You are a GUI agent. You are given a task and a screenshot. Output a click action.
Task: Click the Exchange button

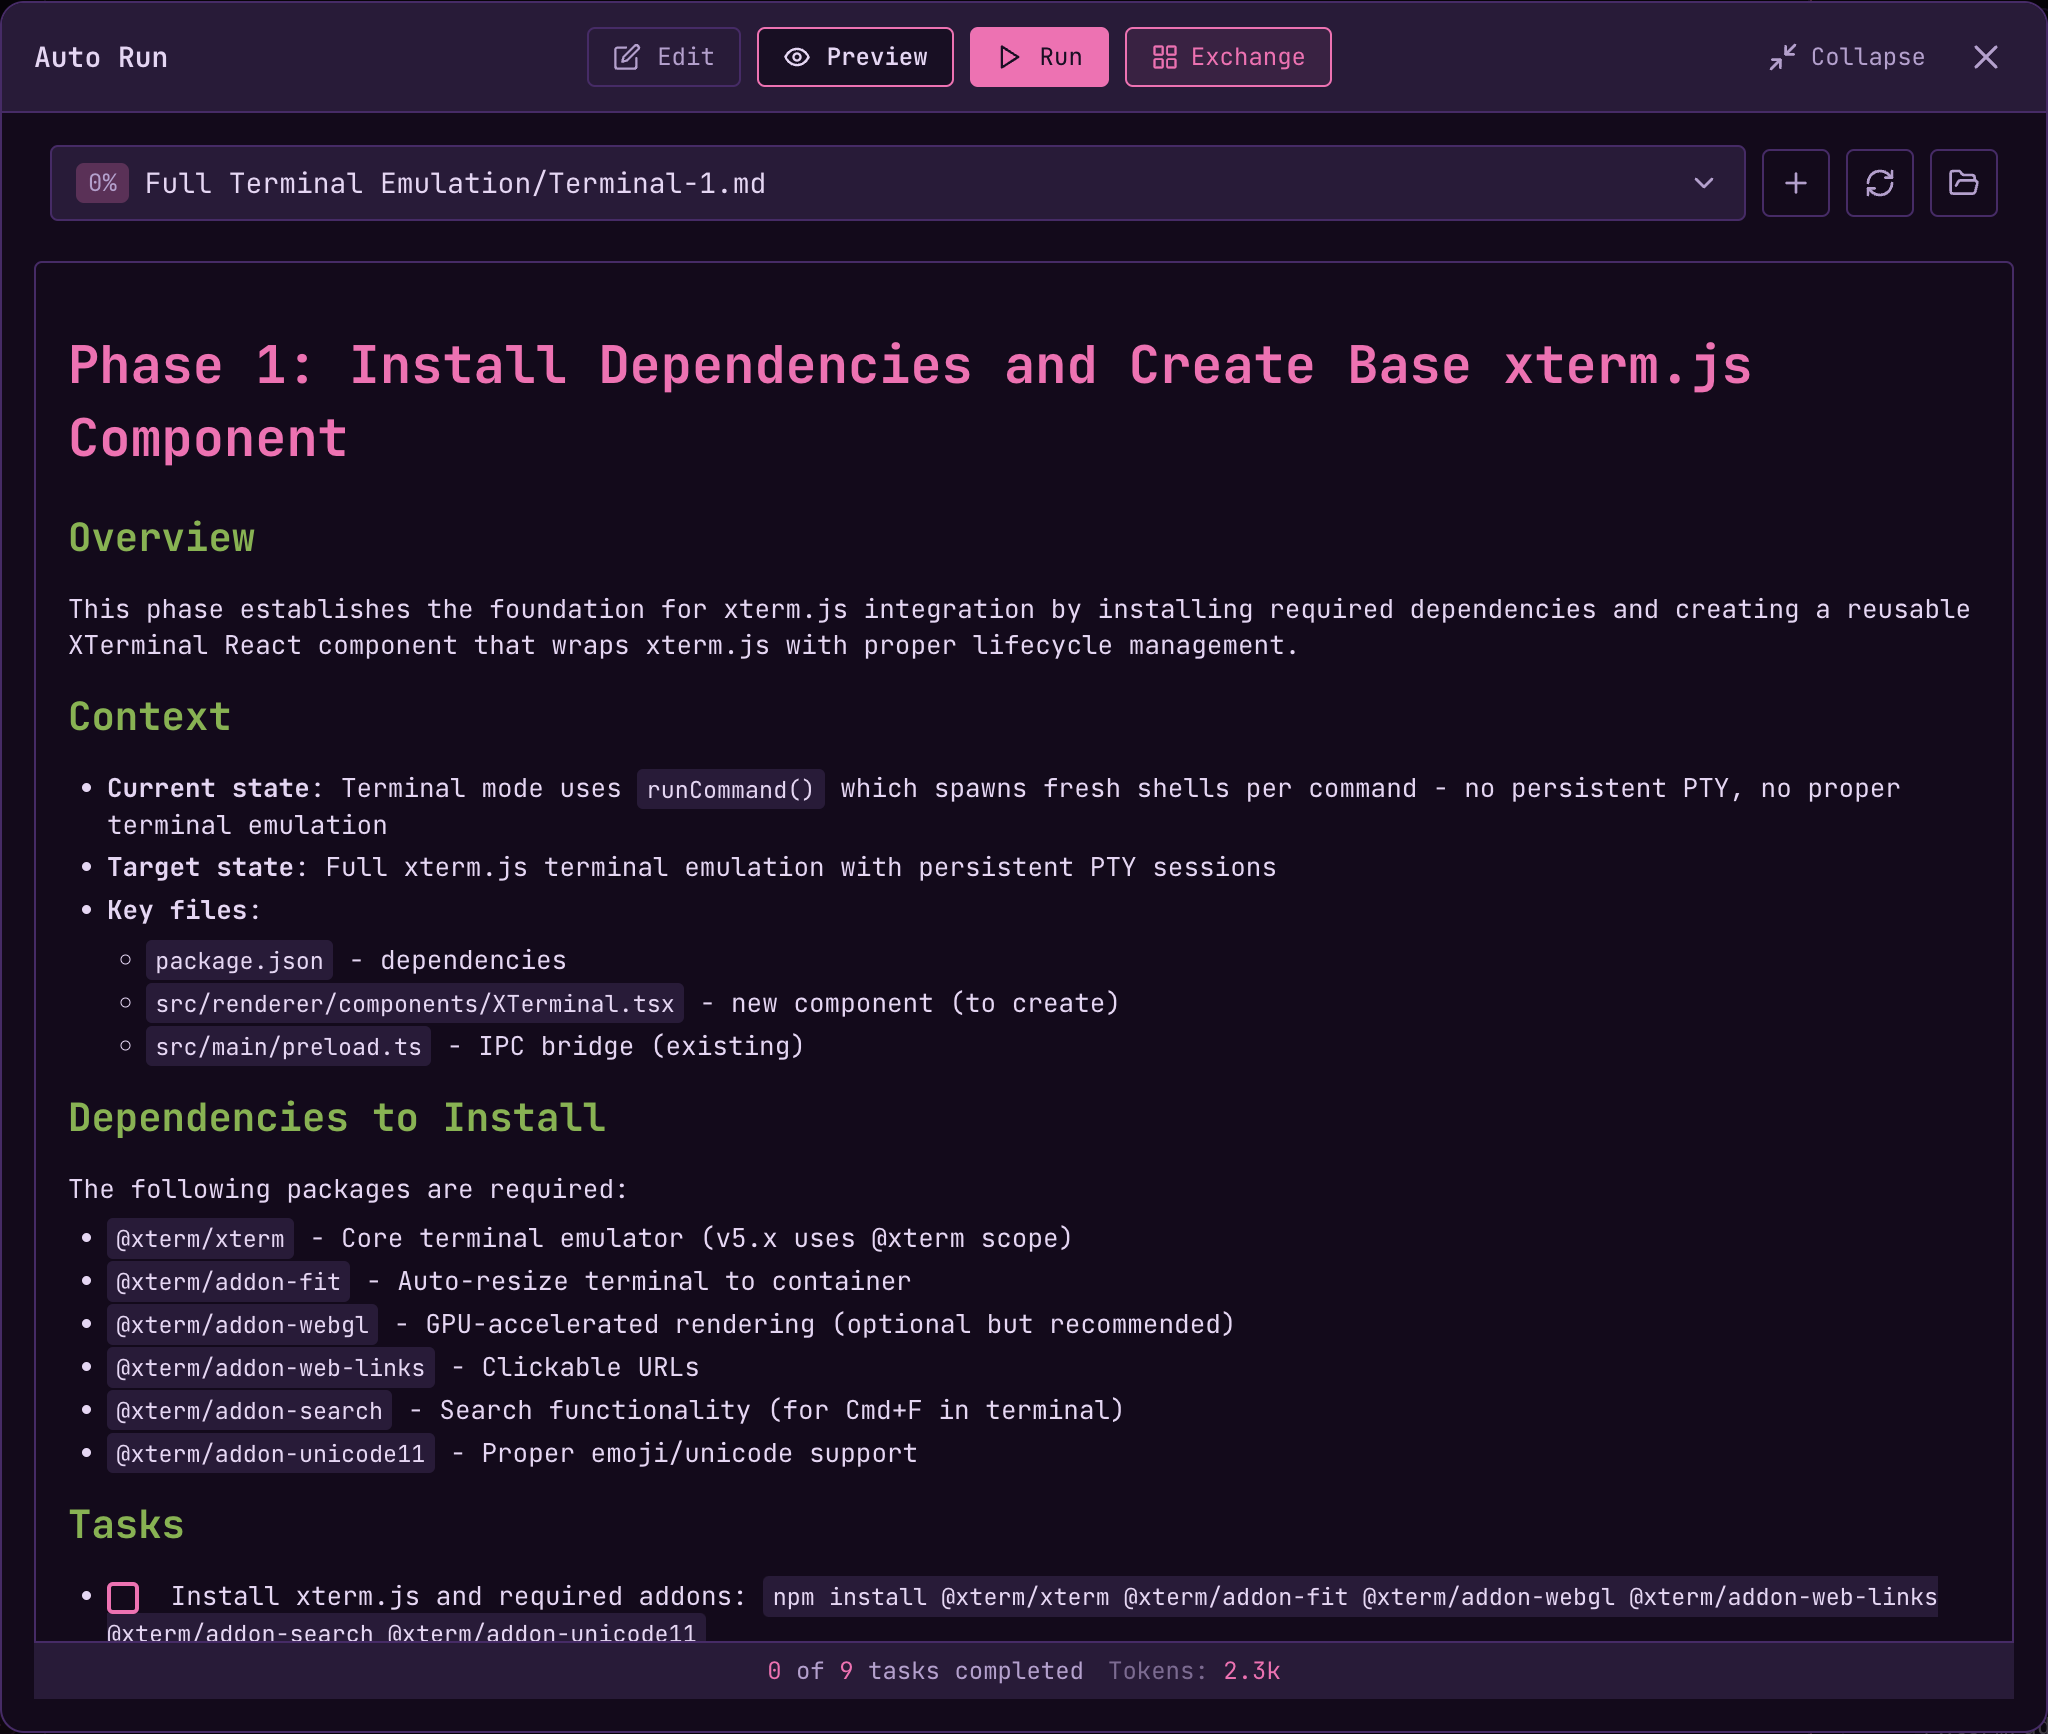tap(1227, 57)
